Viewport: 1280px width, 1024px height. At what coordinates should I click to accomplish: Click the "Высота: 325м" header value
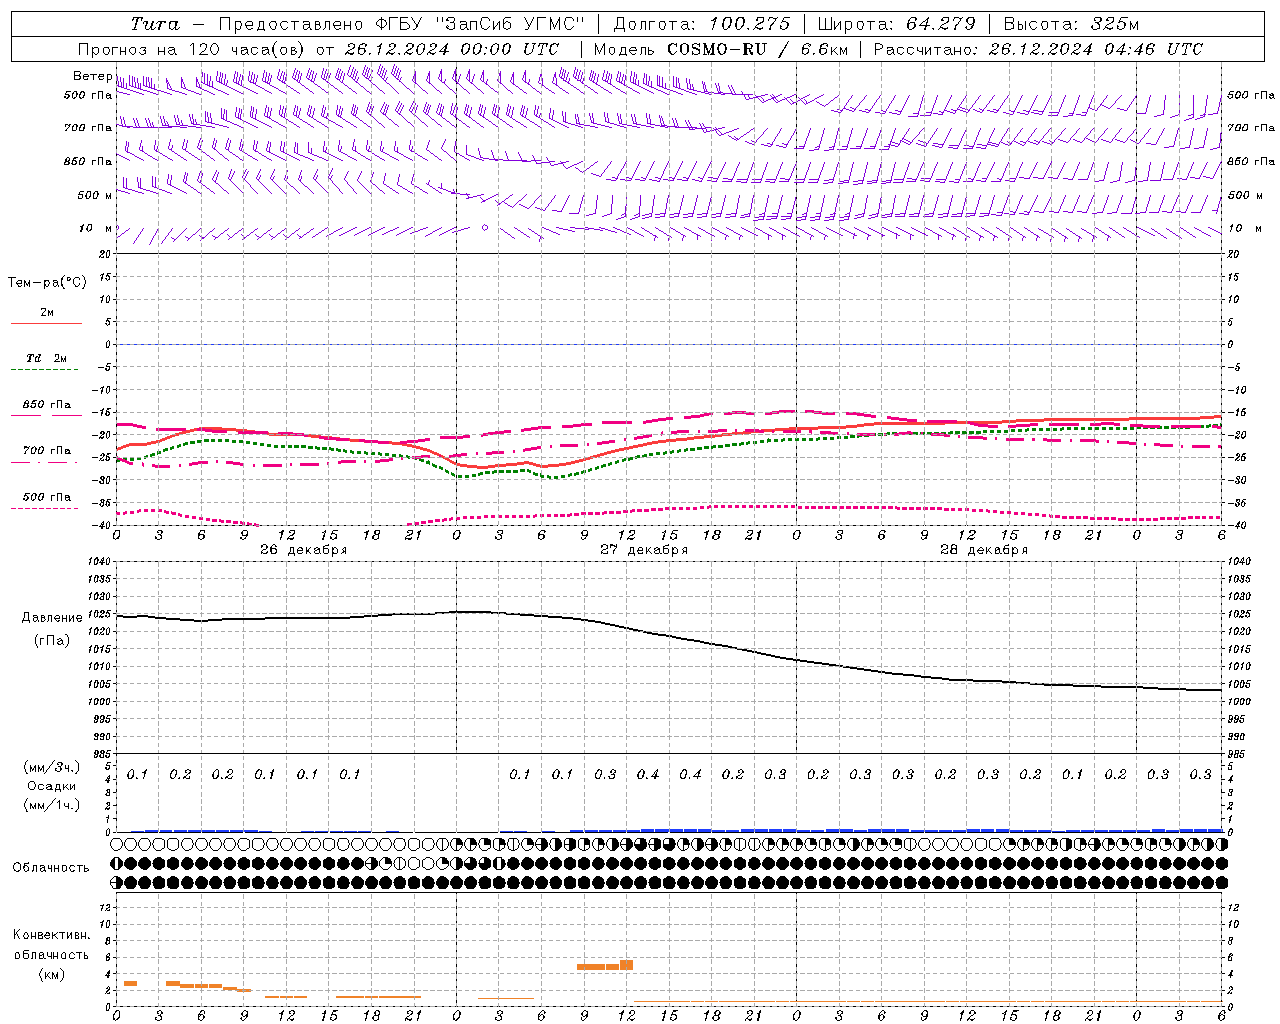tap(1071, 24)
